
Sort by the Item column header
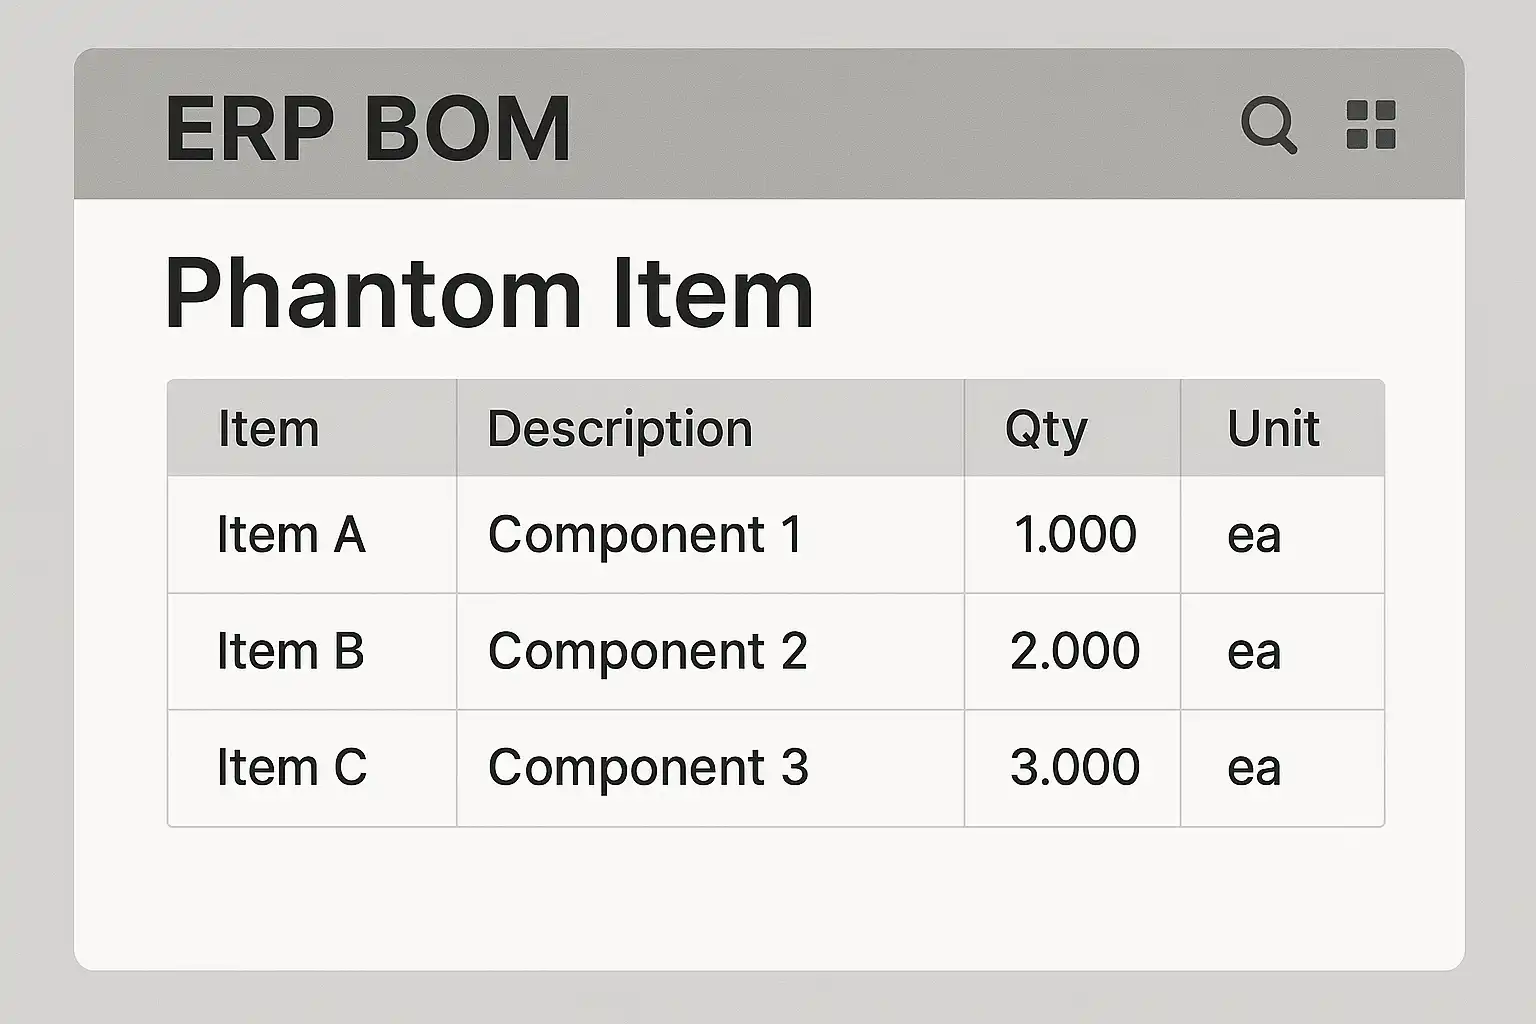pos(268,429)
